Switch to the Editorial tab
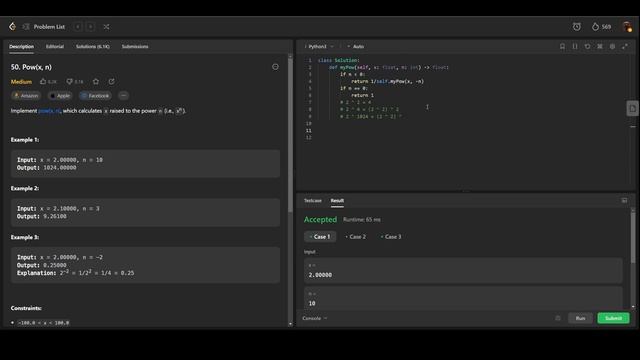 tap(55, 47)
